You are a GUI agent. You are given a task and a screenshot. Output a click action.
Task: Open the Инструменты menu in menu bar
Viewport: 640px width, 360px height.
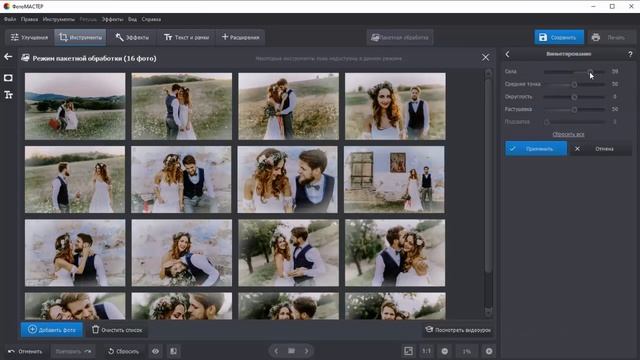pos(58,19)
